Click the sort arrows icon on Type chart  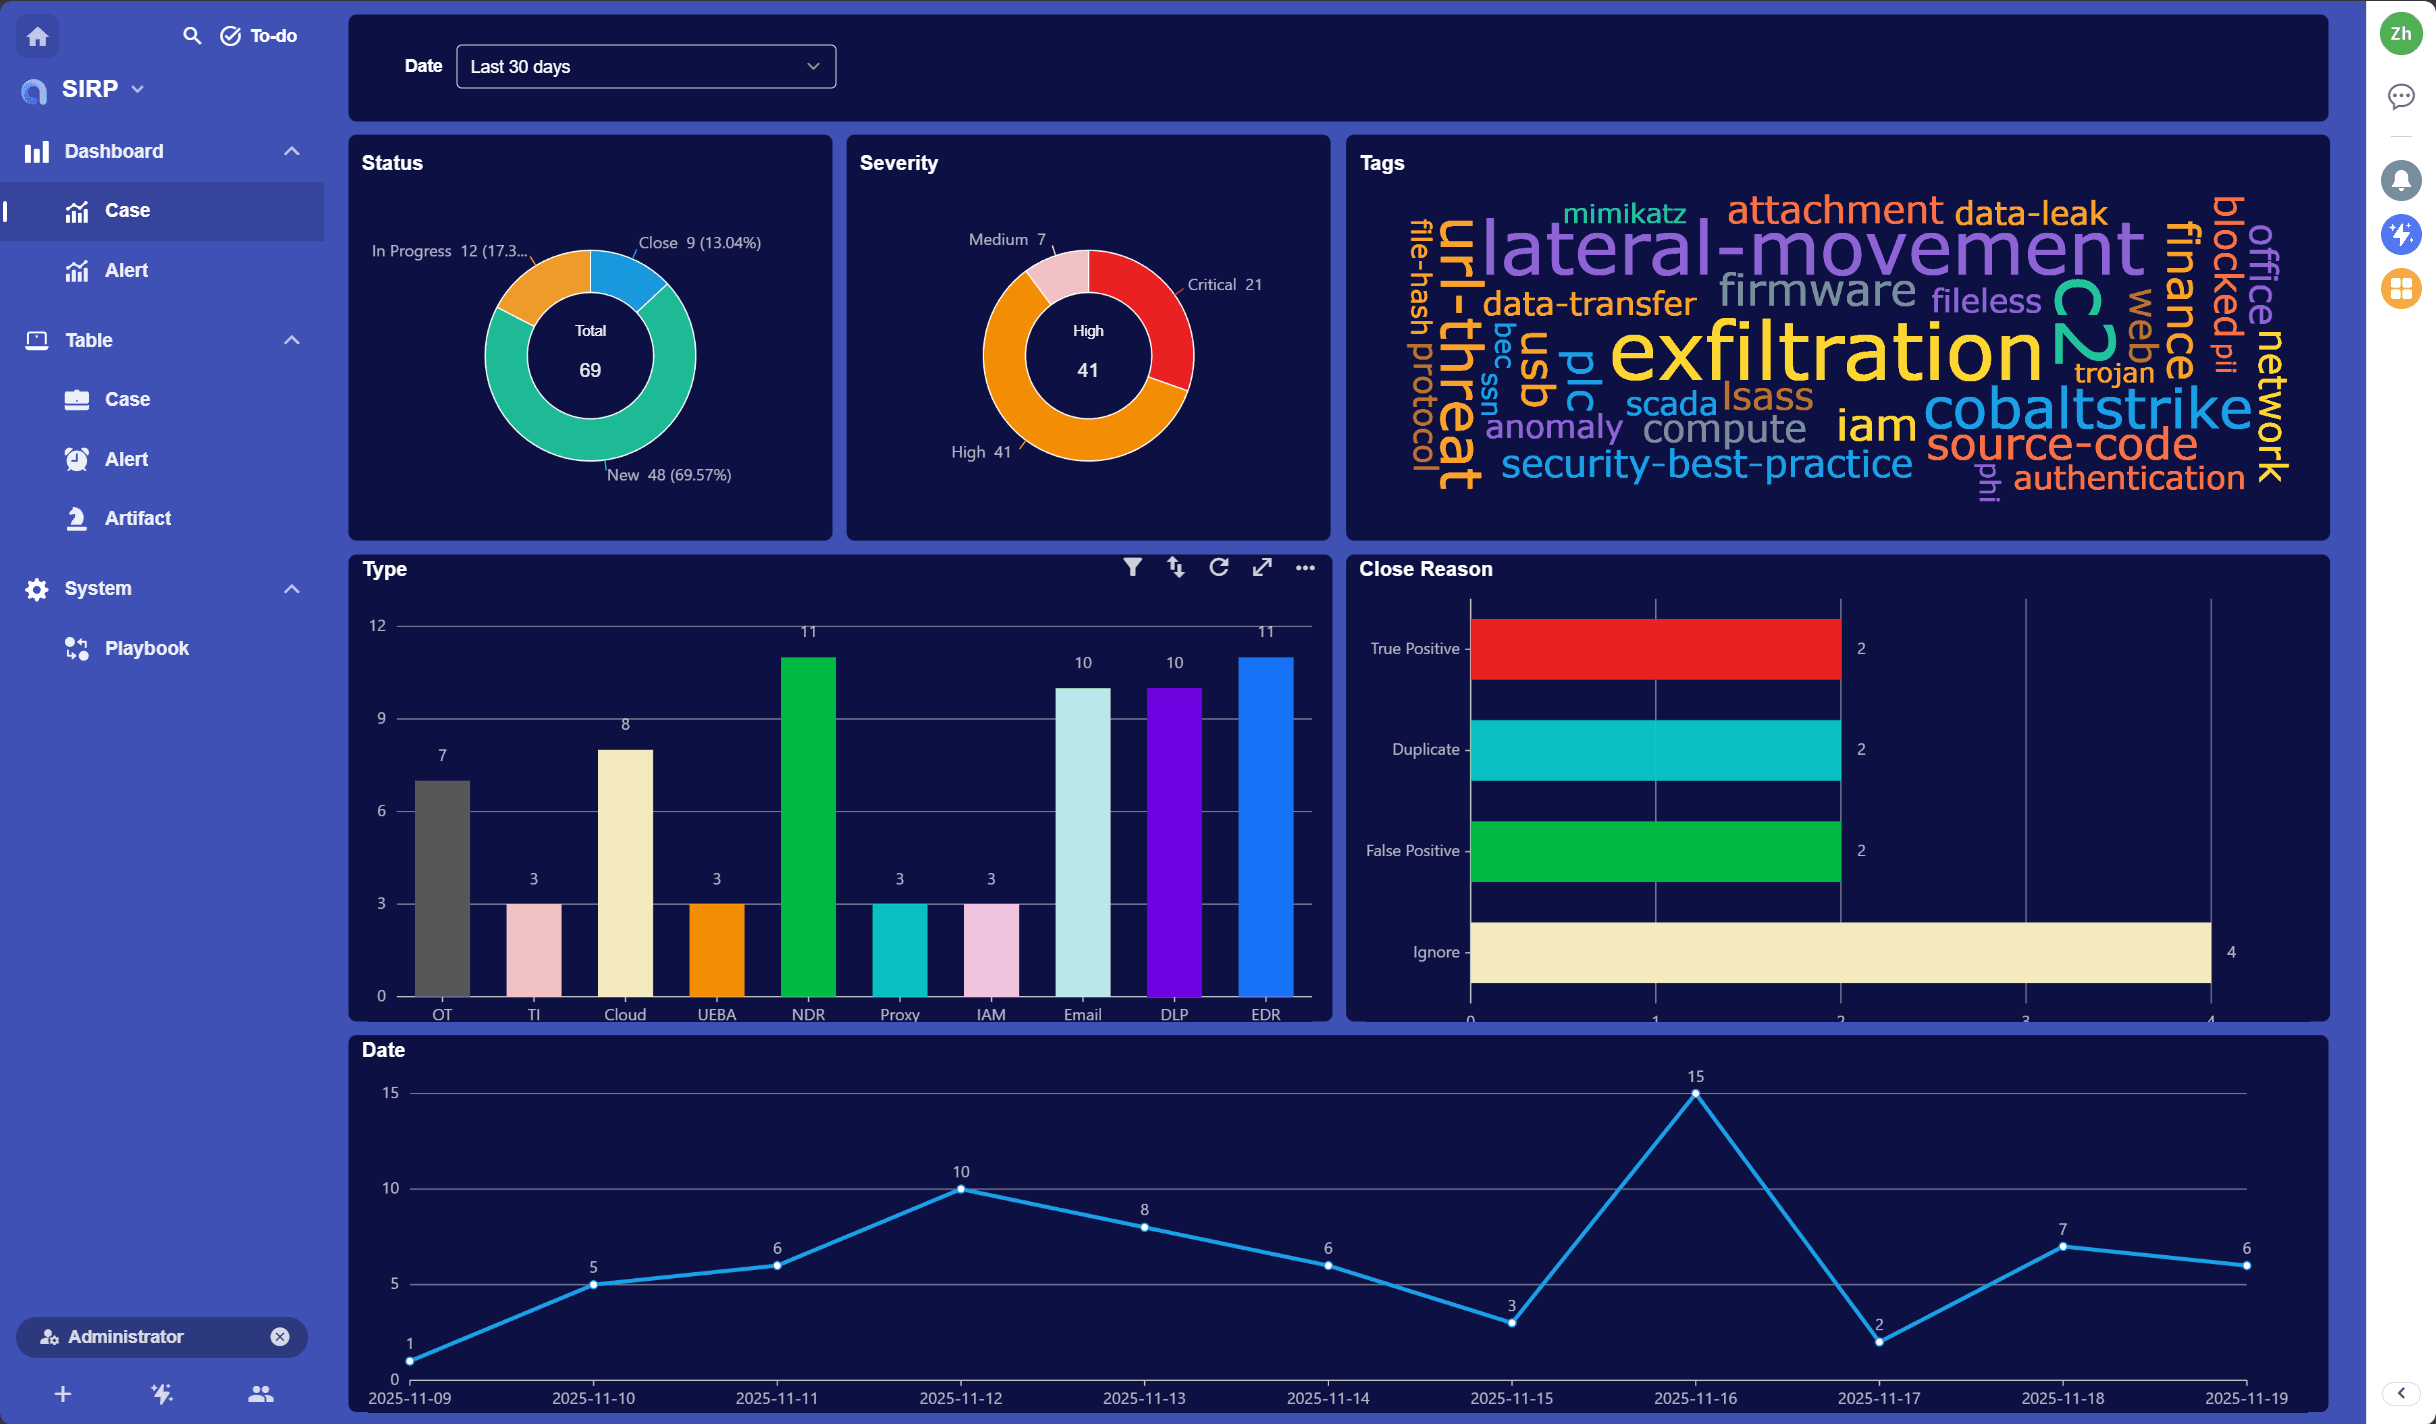1176,568
